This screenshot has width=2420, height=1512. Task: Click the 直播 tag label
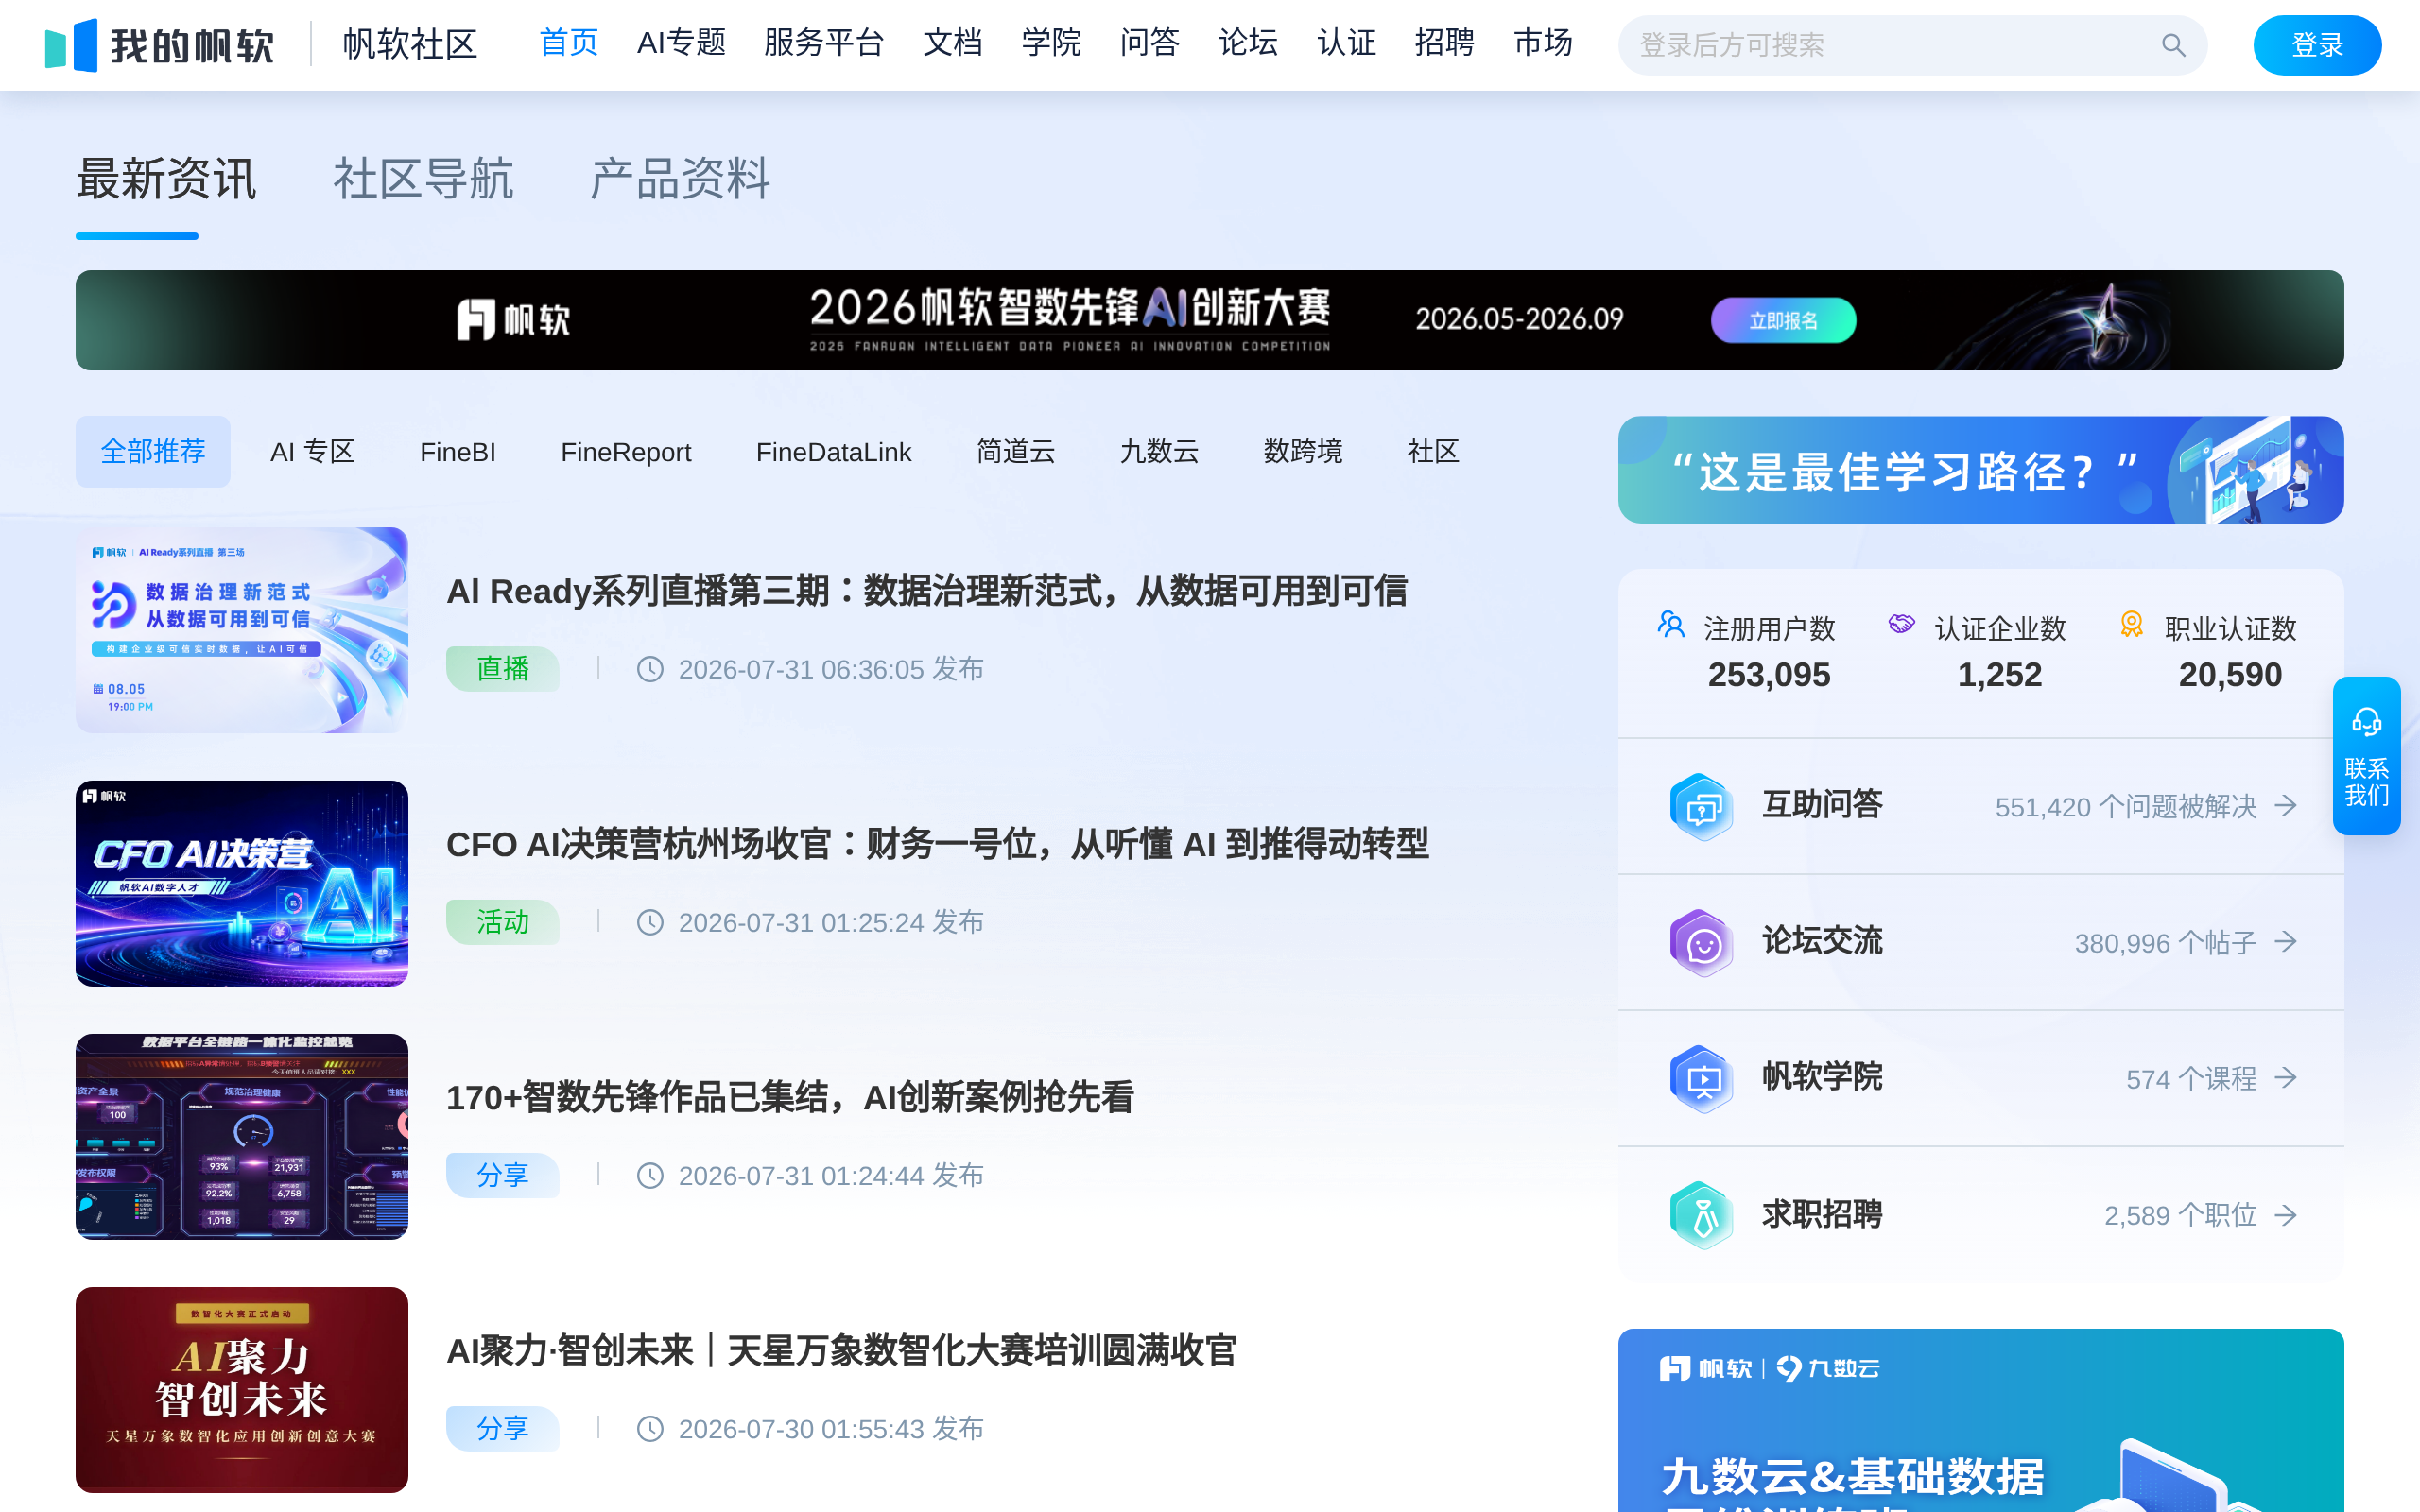(502, 669)
